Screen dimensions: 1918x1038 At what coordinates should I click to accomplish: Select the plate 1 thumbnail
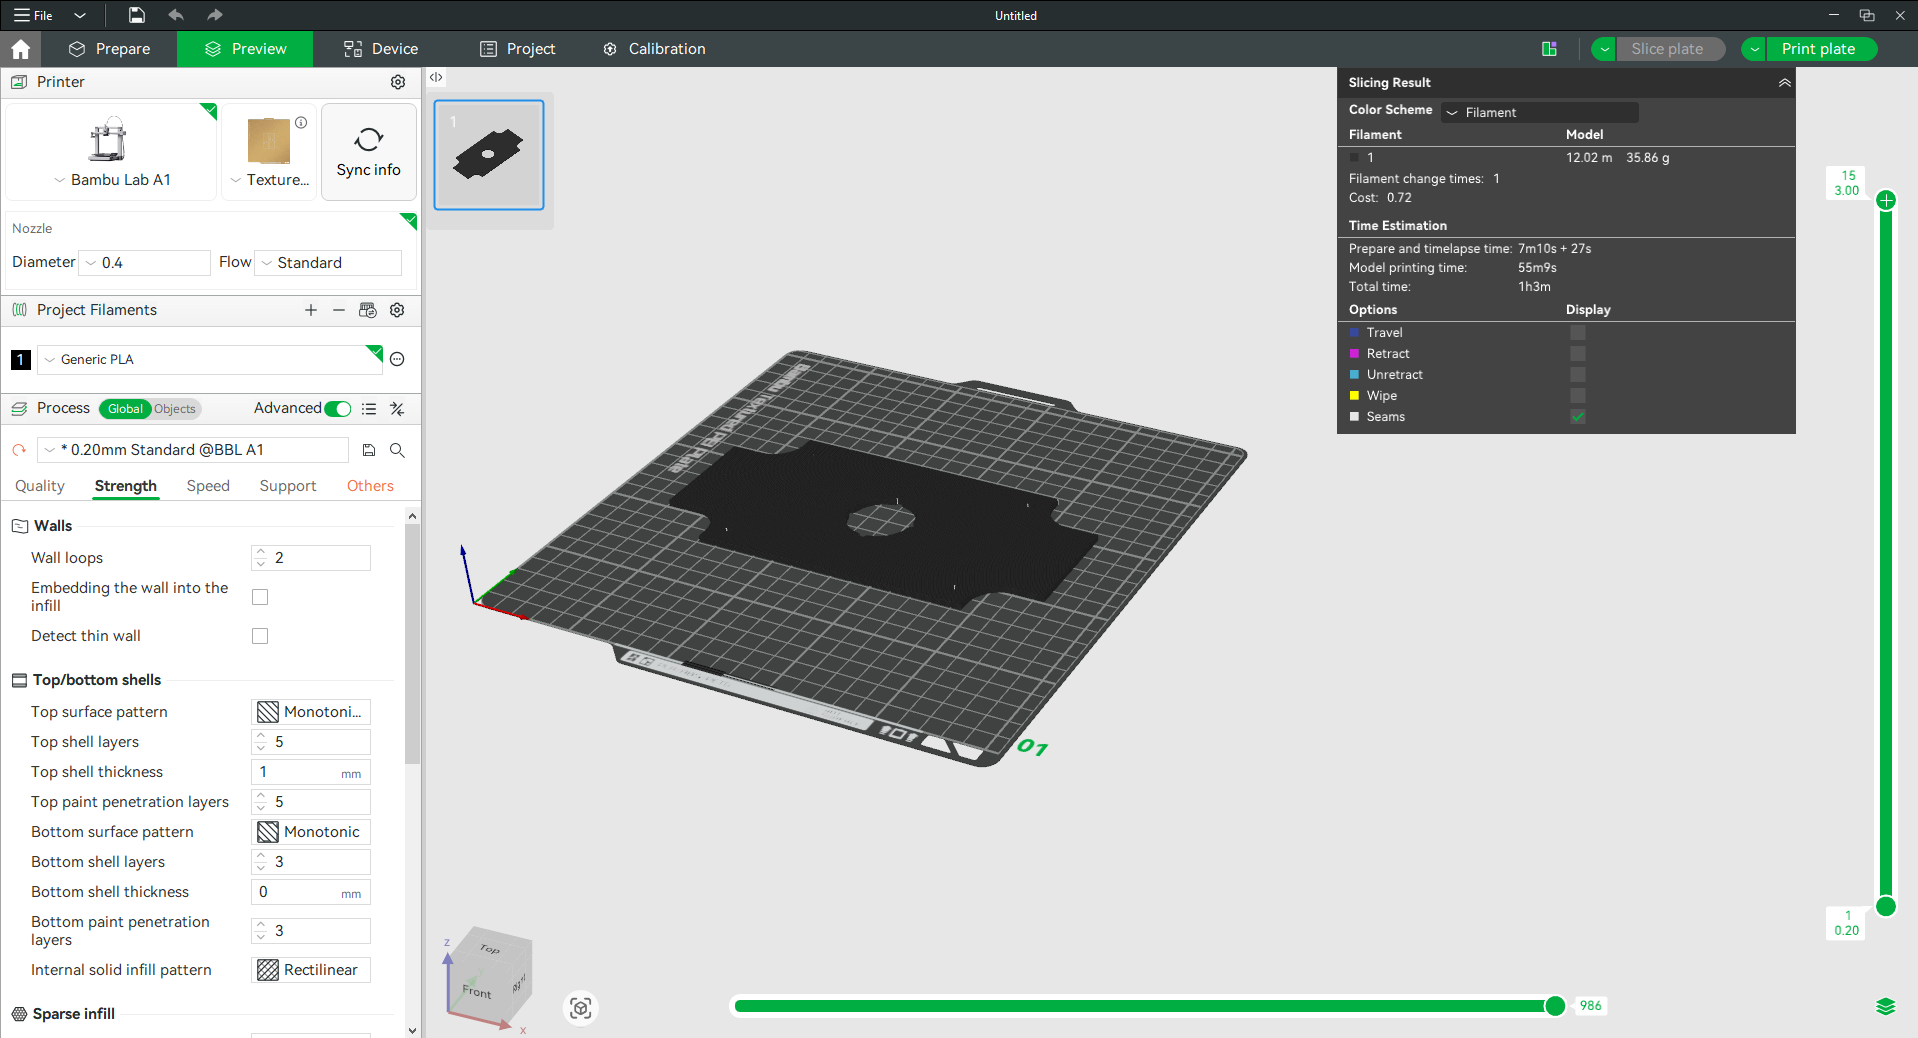pyautogui.click(x=489, y=155)
